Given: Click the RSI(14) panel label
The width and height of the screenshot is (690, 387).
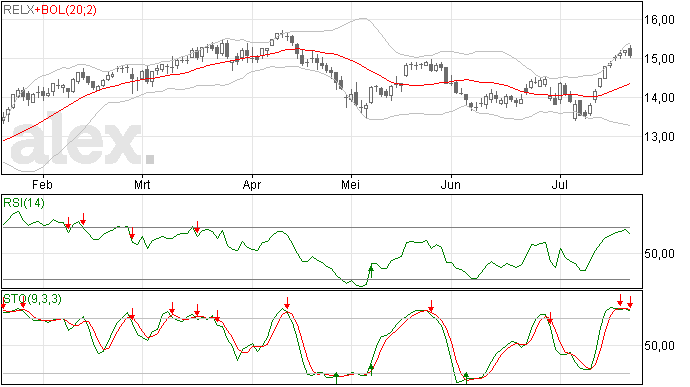Looking at the screenshot, I should (24, 203).
